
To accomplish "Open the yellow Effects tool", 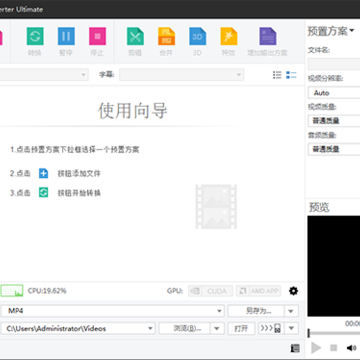I will click(x=229, y=36).
